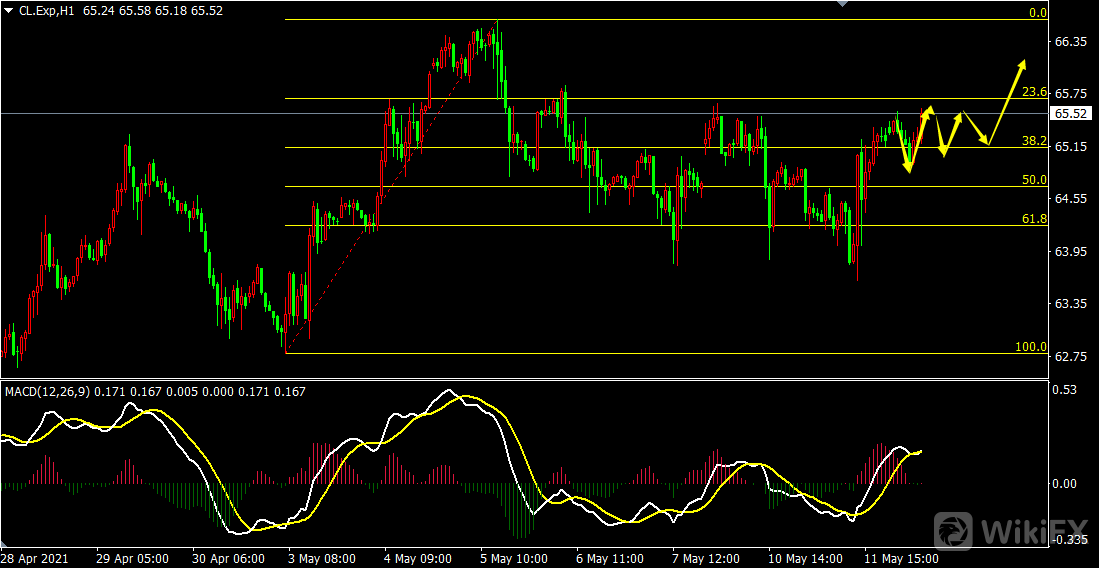Open the CL.Exp,H1 chart dropdown triangle
1099x568 pixels.
coord(8,11)
